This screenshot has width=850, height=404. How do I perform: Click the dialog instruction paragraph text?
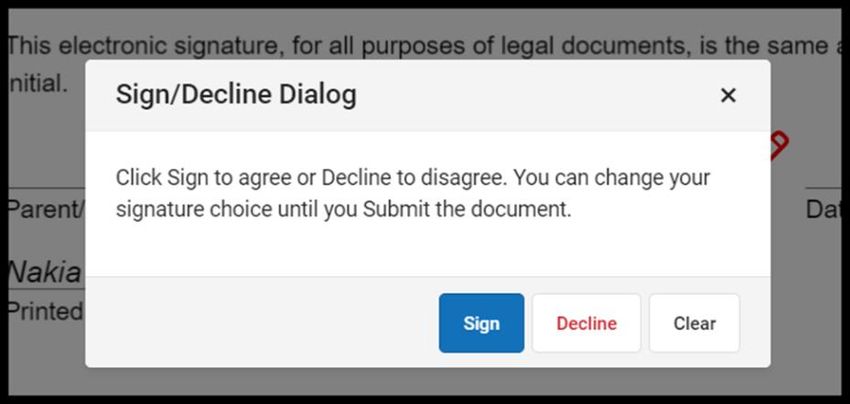pyautogui.click(x=413, y=194)
